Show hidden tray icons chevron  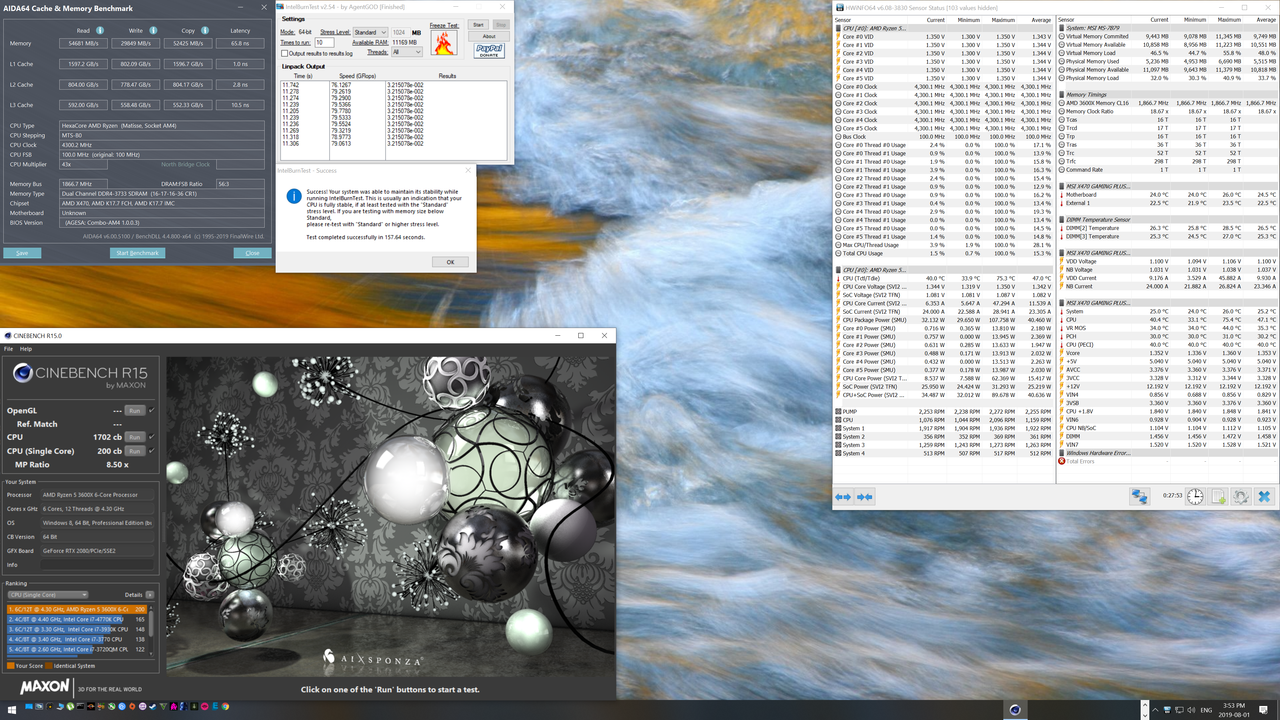coord(1155,710)
